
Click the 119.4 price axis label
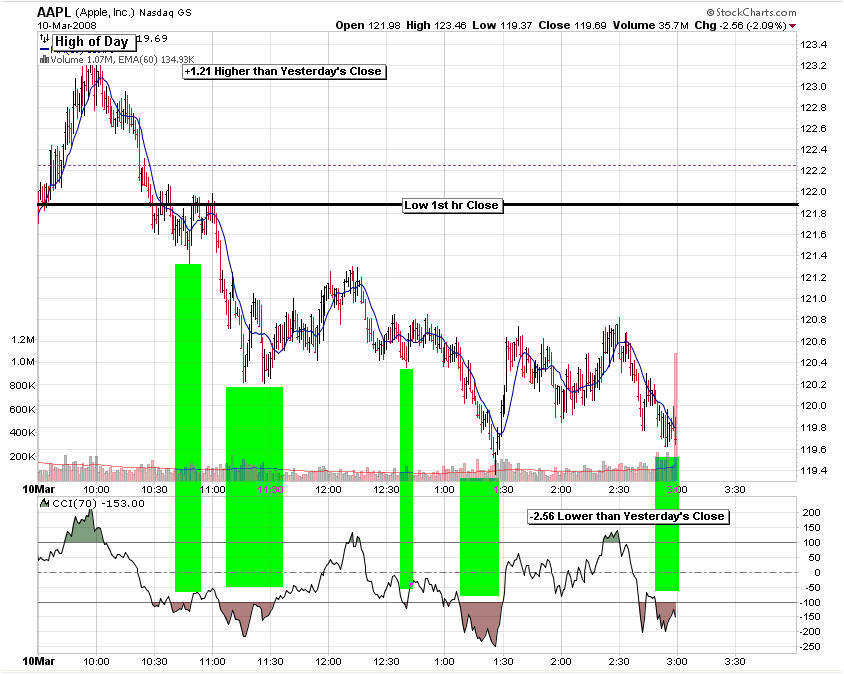[813, 471]
